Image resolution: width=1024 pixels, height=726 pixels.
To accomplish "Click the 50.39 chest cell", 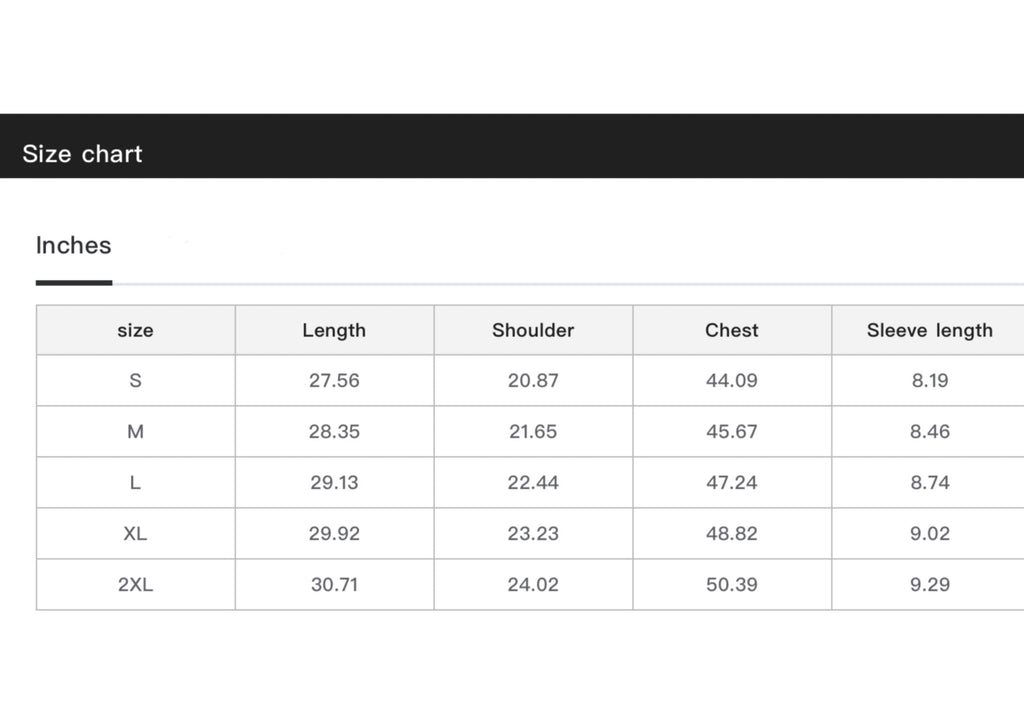I will coord(732,584).
